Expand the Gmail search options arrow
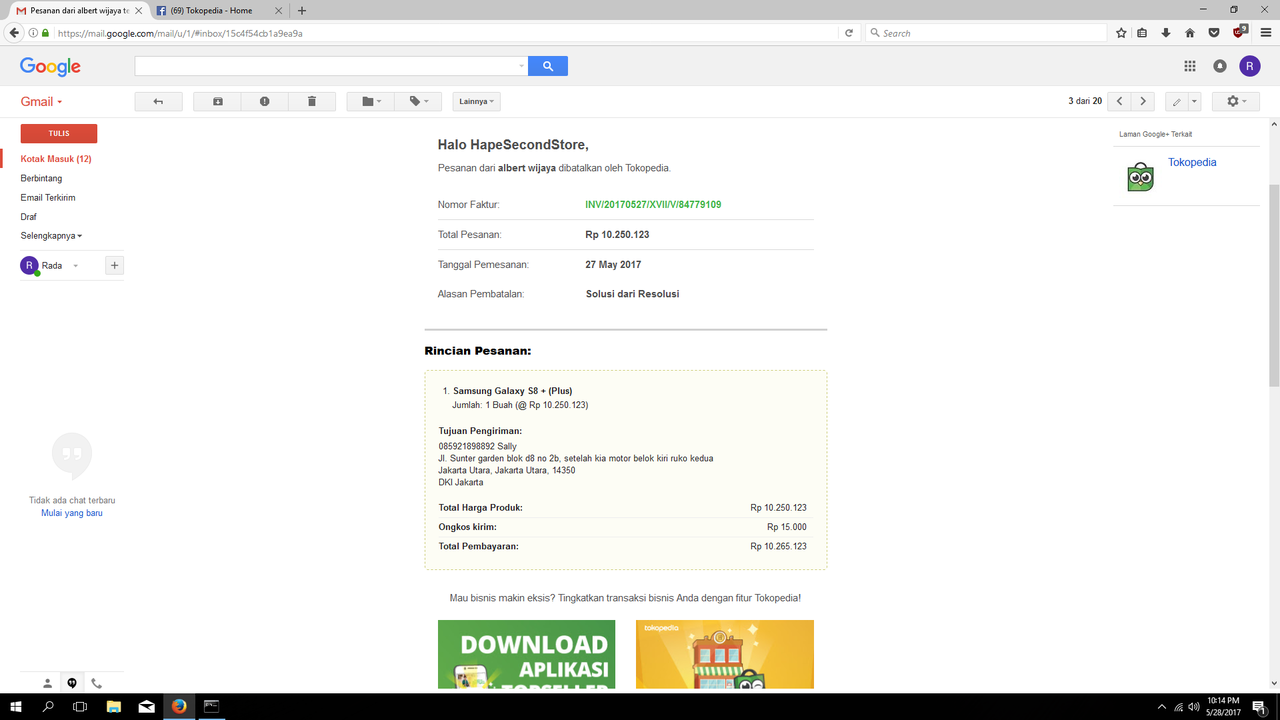Screen dimensions: 1280x720 pyautogui.click(x=522, y=66)
